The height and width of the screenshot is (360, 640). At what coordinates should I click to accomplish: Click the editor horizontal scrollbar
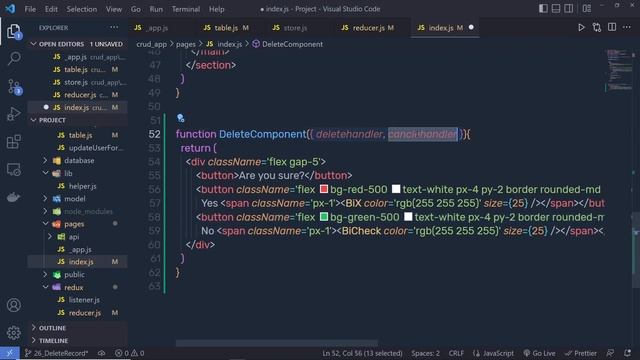(277, 343)
